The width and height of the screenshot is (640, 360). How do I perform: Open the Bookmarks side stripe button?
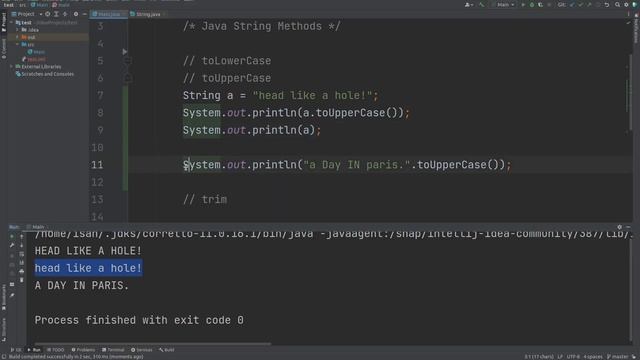click(4, 297)
